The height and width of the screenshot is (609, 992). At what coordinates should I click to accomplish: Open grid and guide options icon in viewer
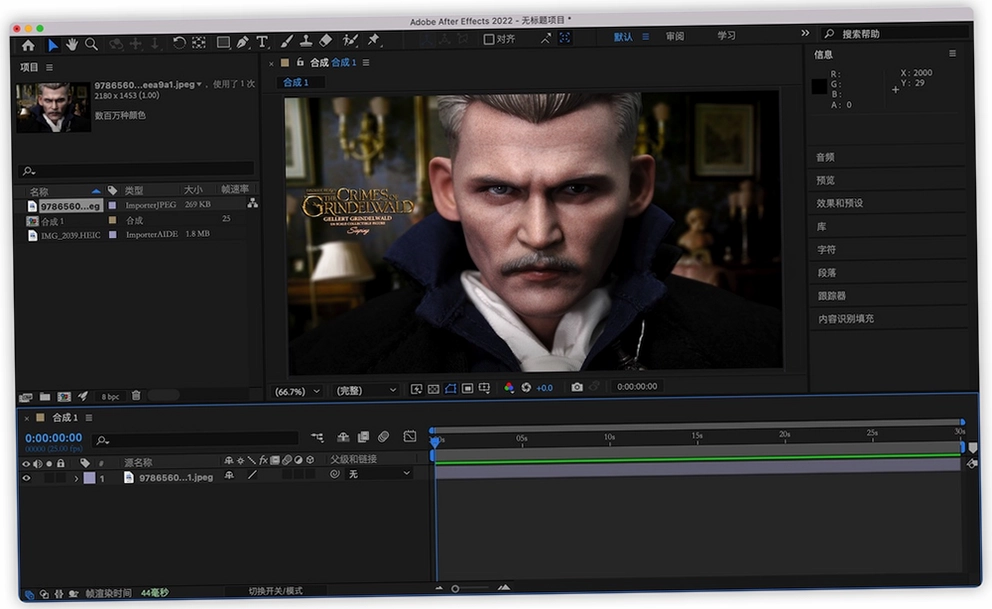pyautogui.click(x=484, y=388)
